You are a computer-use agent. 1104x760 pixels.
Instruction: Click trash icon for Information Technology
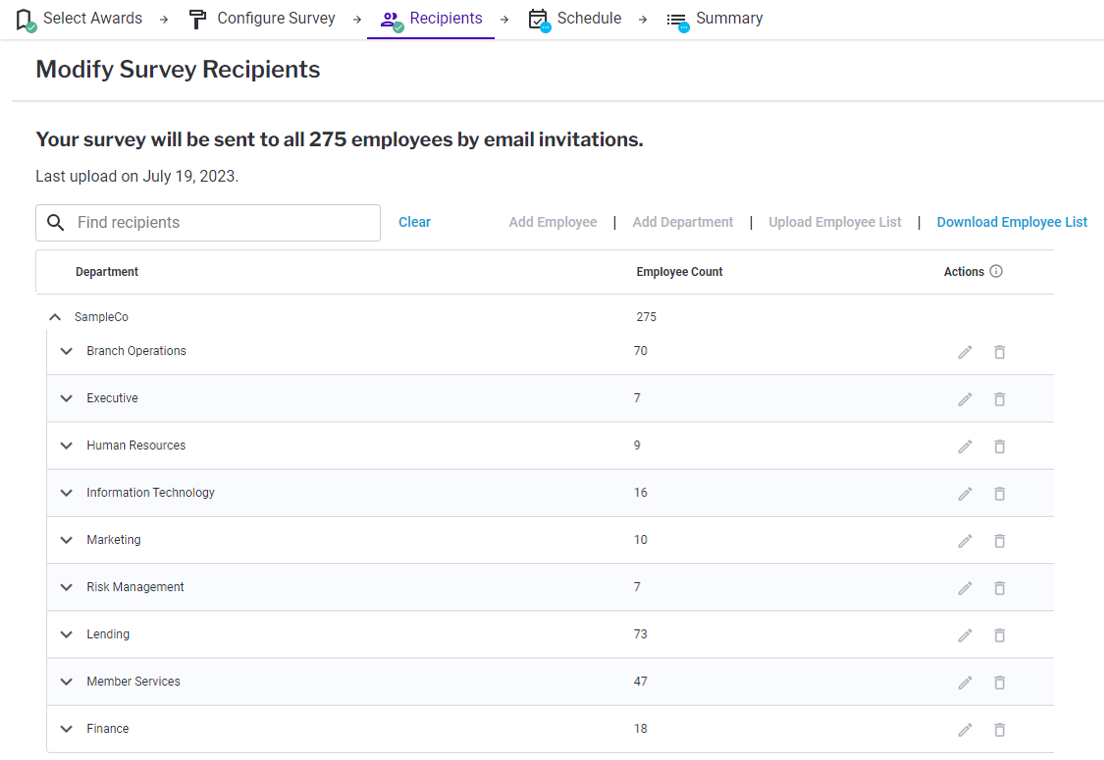click(x=999, y=493)
